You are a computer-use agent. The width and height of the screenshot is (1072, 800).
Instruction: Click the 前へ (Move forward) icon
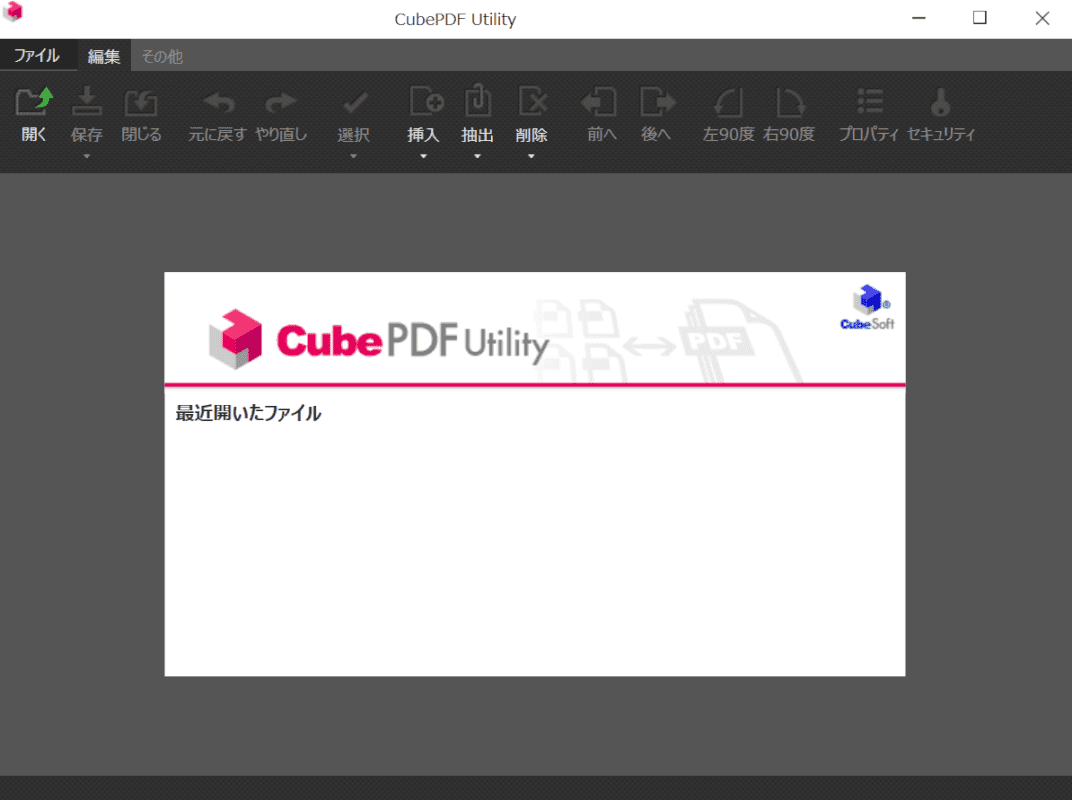pyautogui.click(x=599, y=103)
